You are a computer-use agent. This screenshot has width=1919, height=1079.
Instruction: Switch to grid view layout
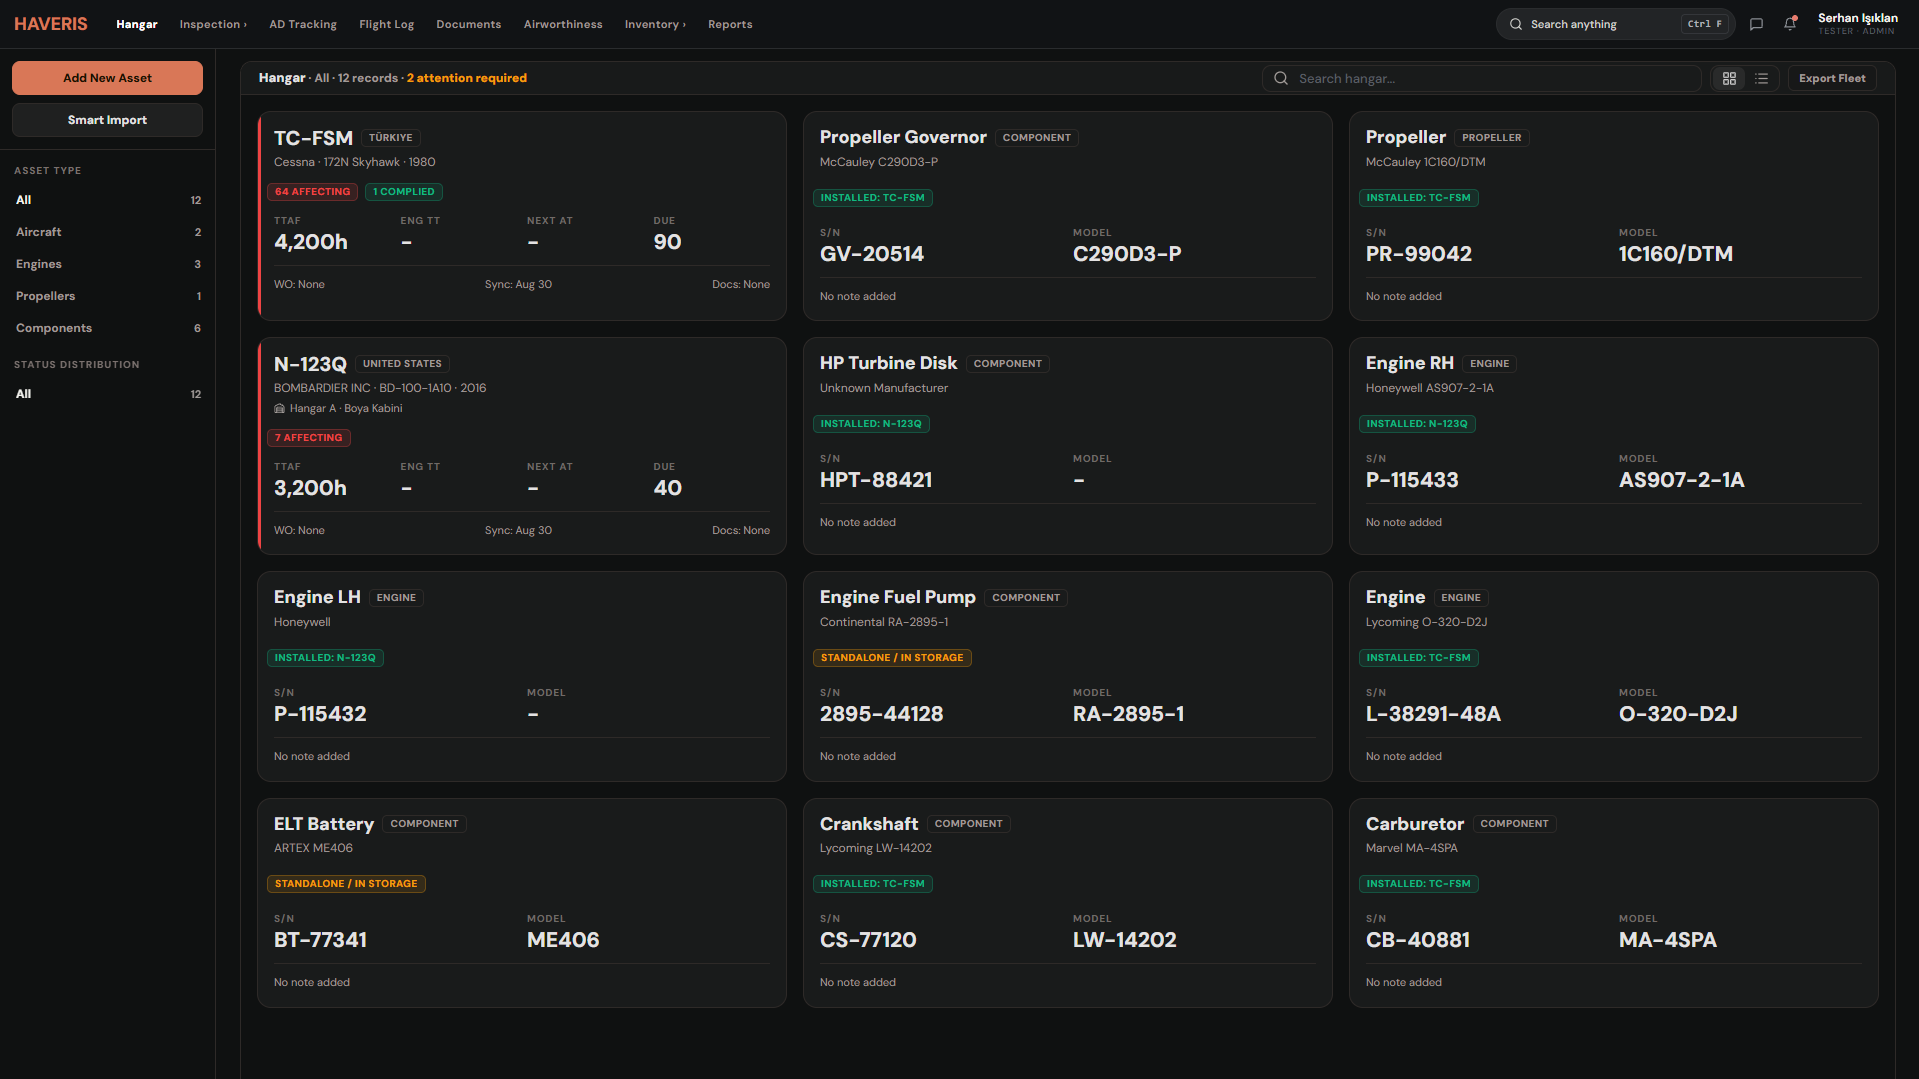point(1729,78)
